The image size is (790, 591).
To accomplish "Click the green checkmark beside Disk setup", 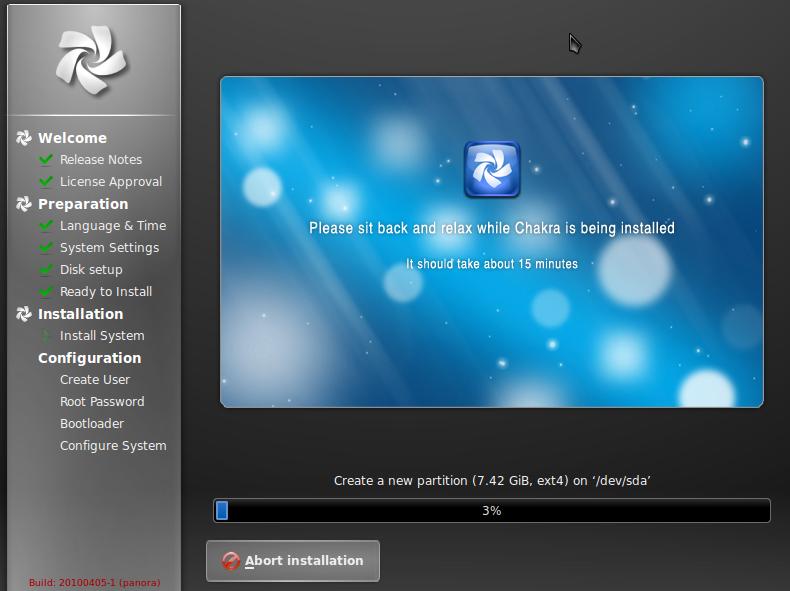I will pyautogui.click(x=45, y=270).
